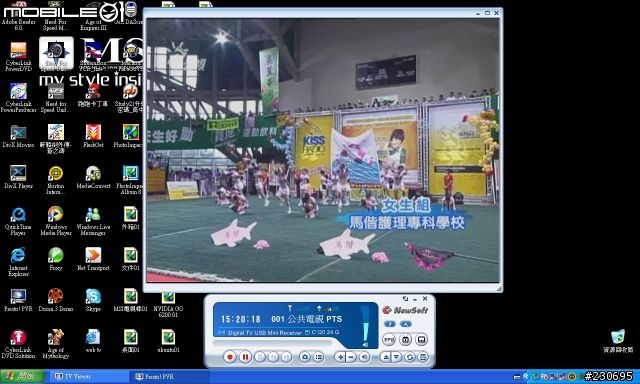Launch Windows Live Messenger shortcut
This screenshot has height=384, width=640.
click(x=93, y=222)
